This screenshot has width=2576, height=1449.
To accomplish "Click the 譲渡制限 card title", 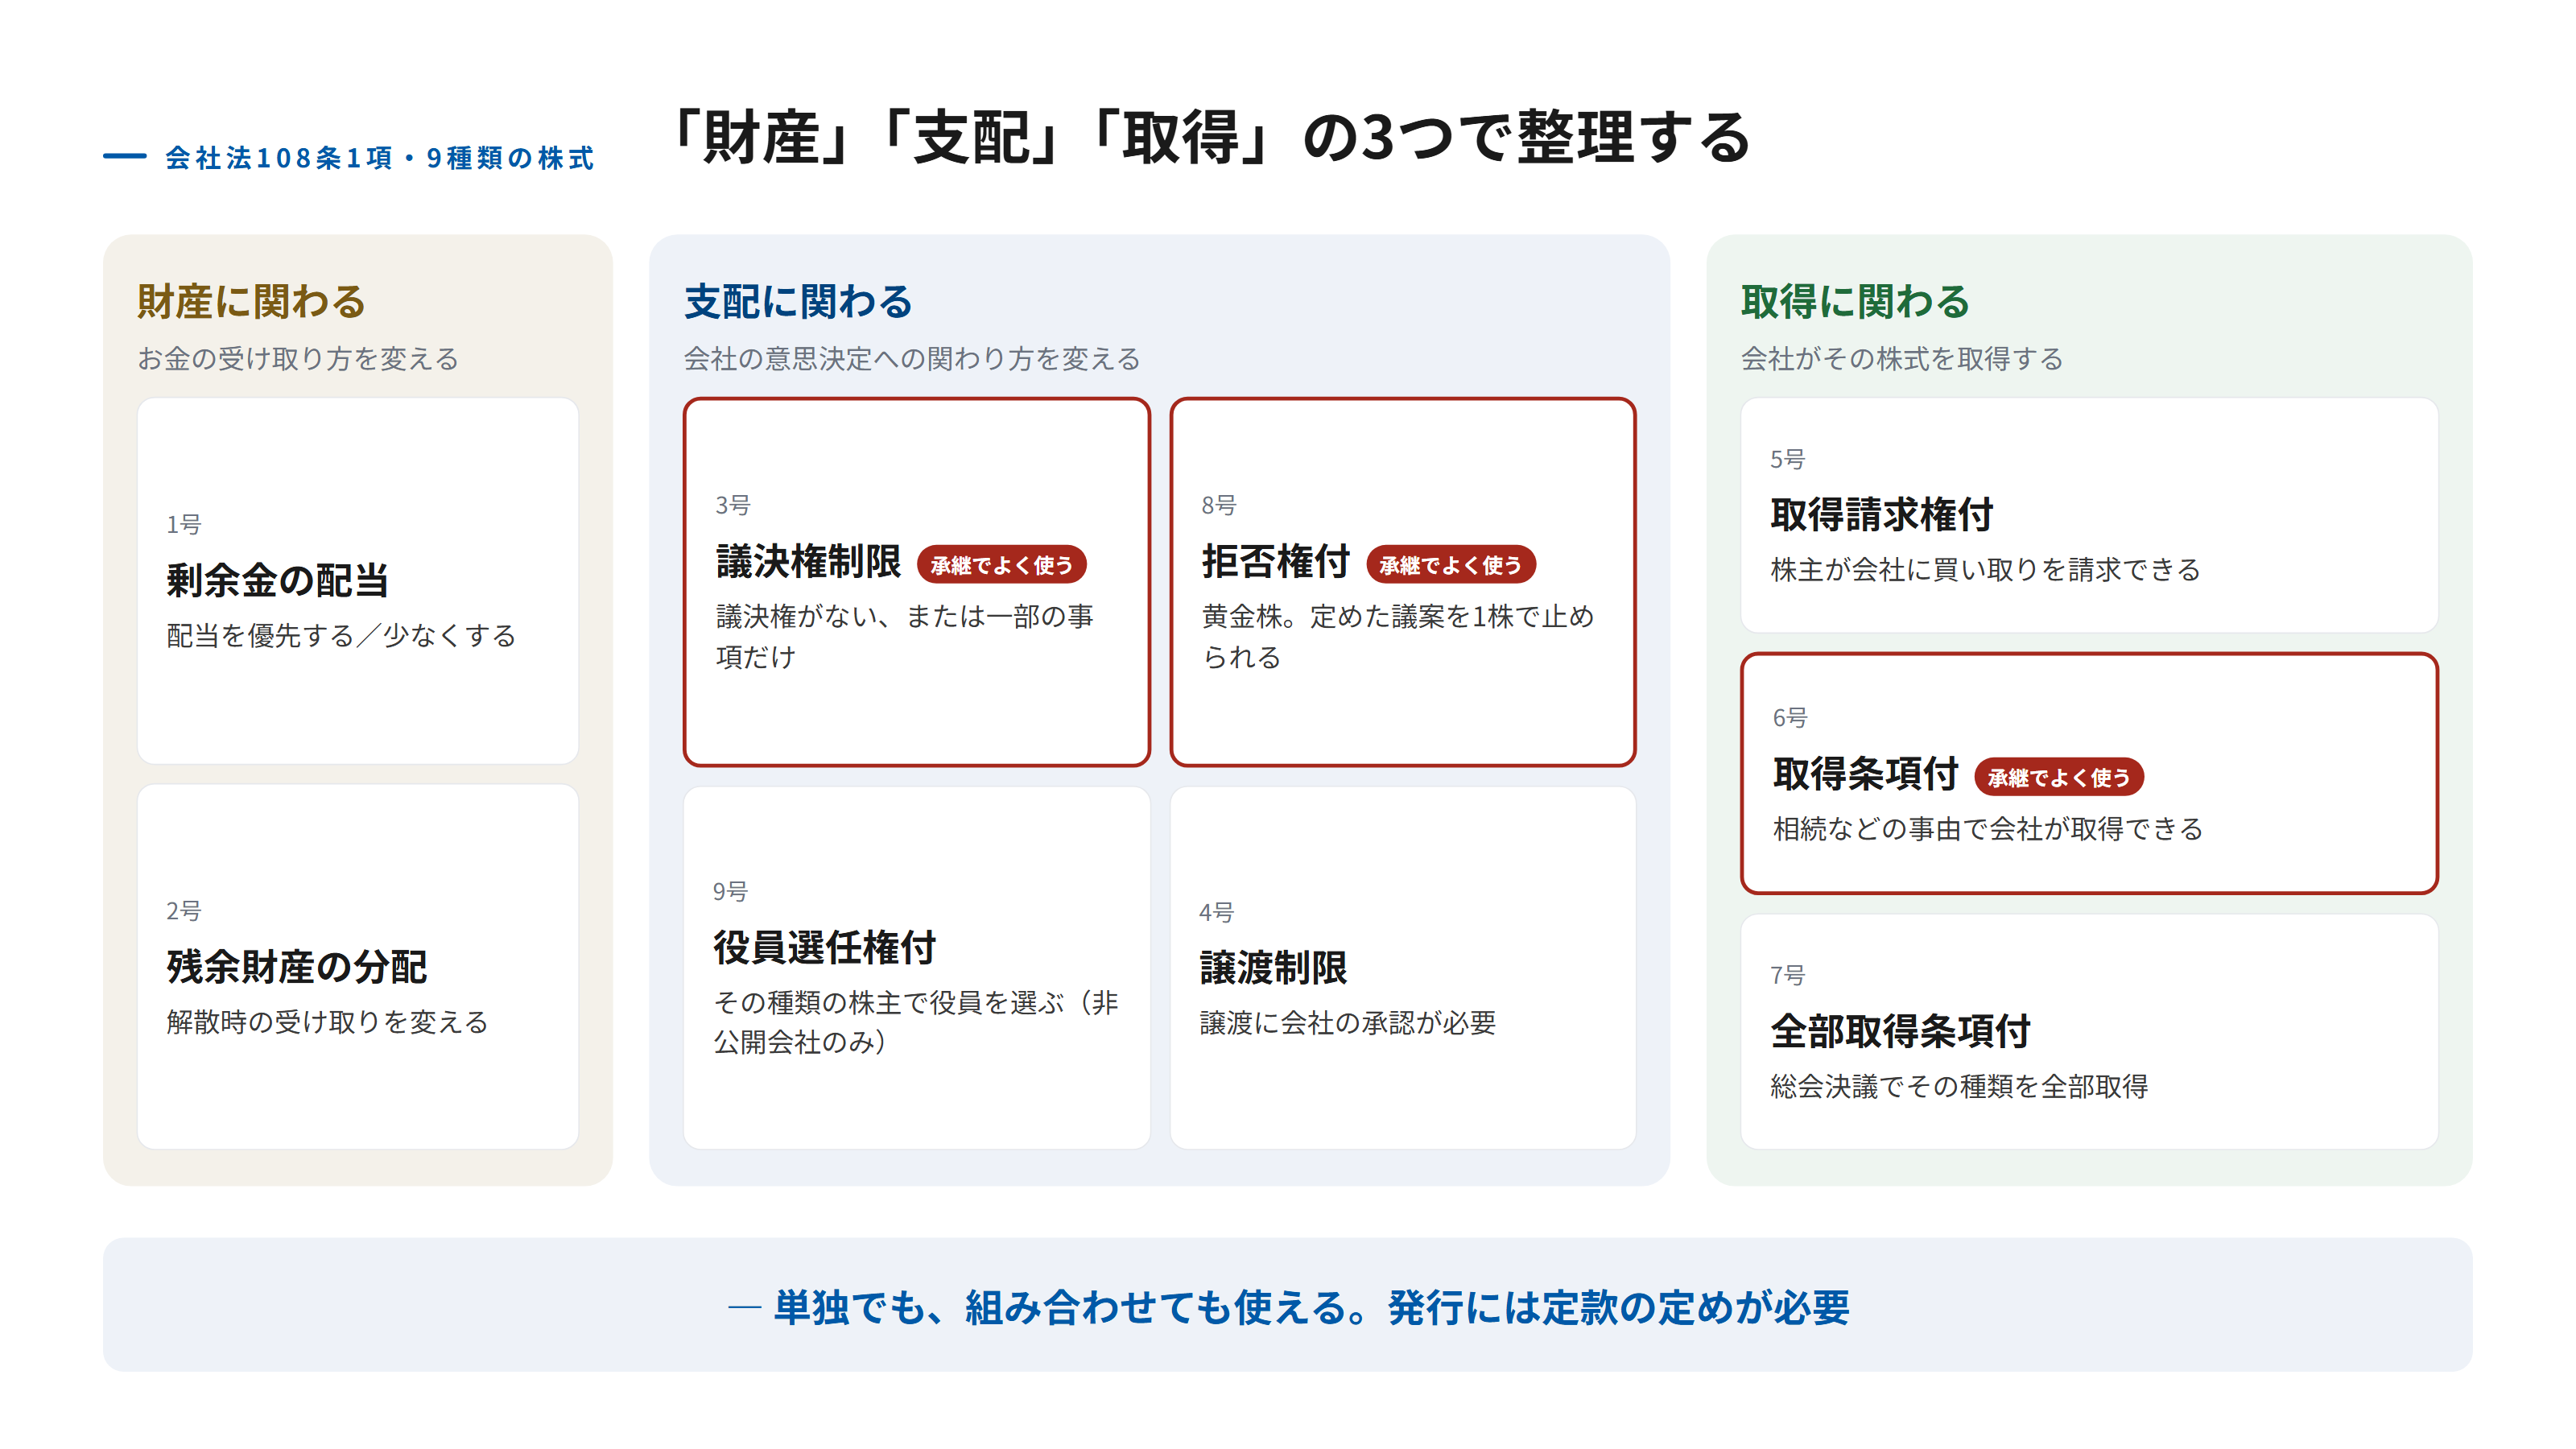I will pyautogui.click(x=1273, y=968).
